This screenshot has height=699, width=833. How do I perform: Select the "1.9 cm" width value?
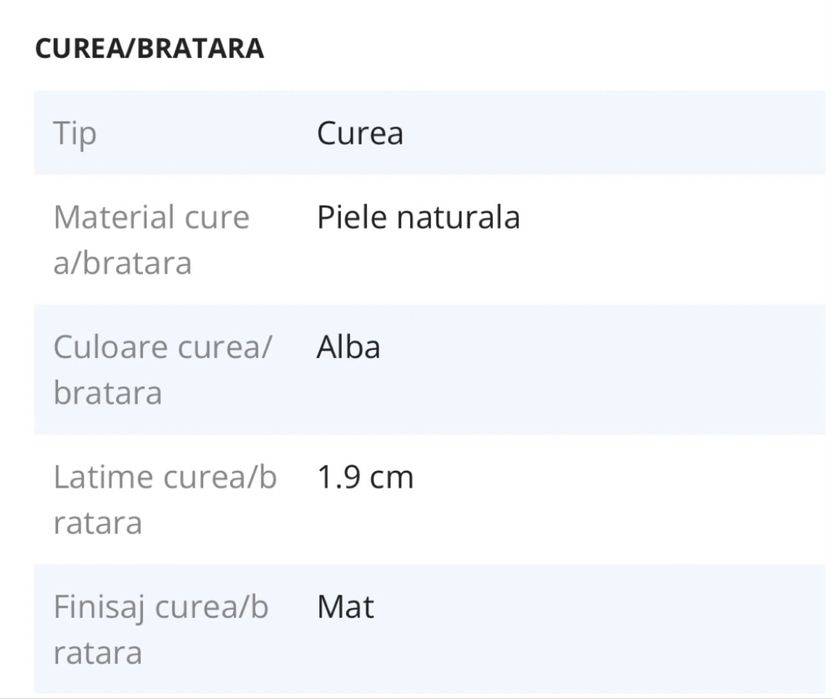point(365,477)
